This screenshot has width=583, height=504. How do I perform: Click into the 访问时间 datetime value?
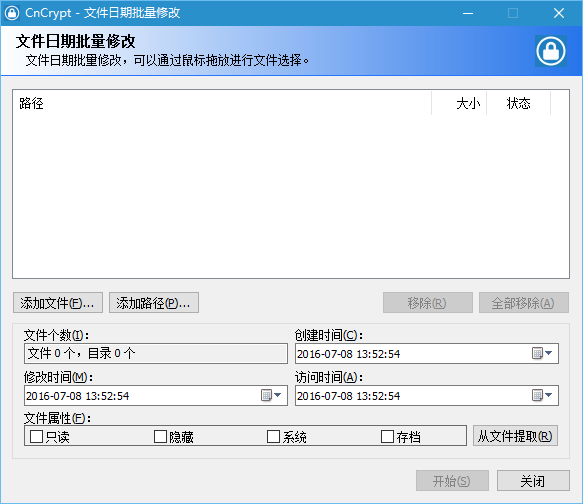click(348, 396)
